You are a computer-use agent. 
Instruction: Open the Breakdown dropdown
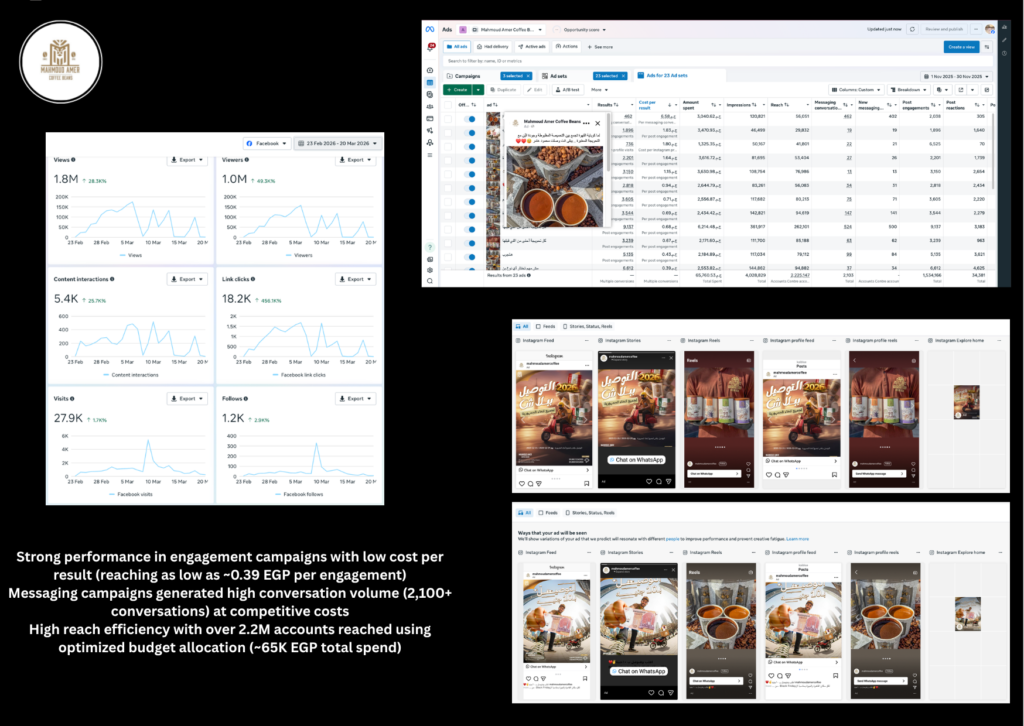908,89
